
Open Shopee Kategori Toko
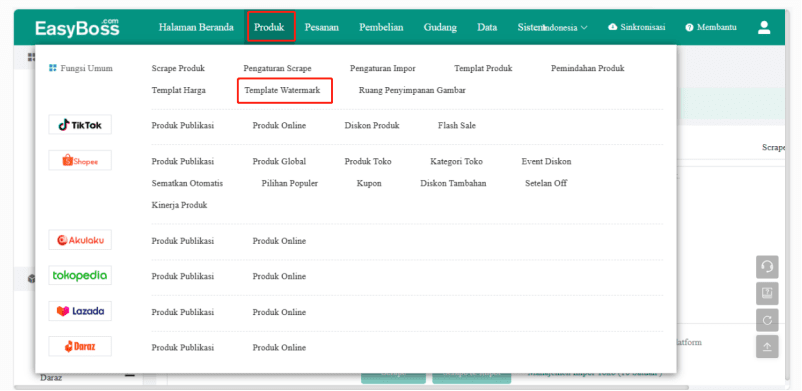[456, 161]
